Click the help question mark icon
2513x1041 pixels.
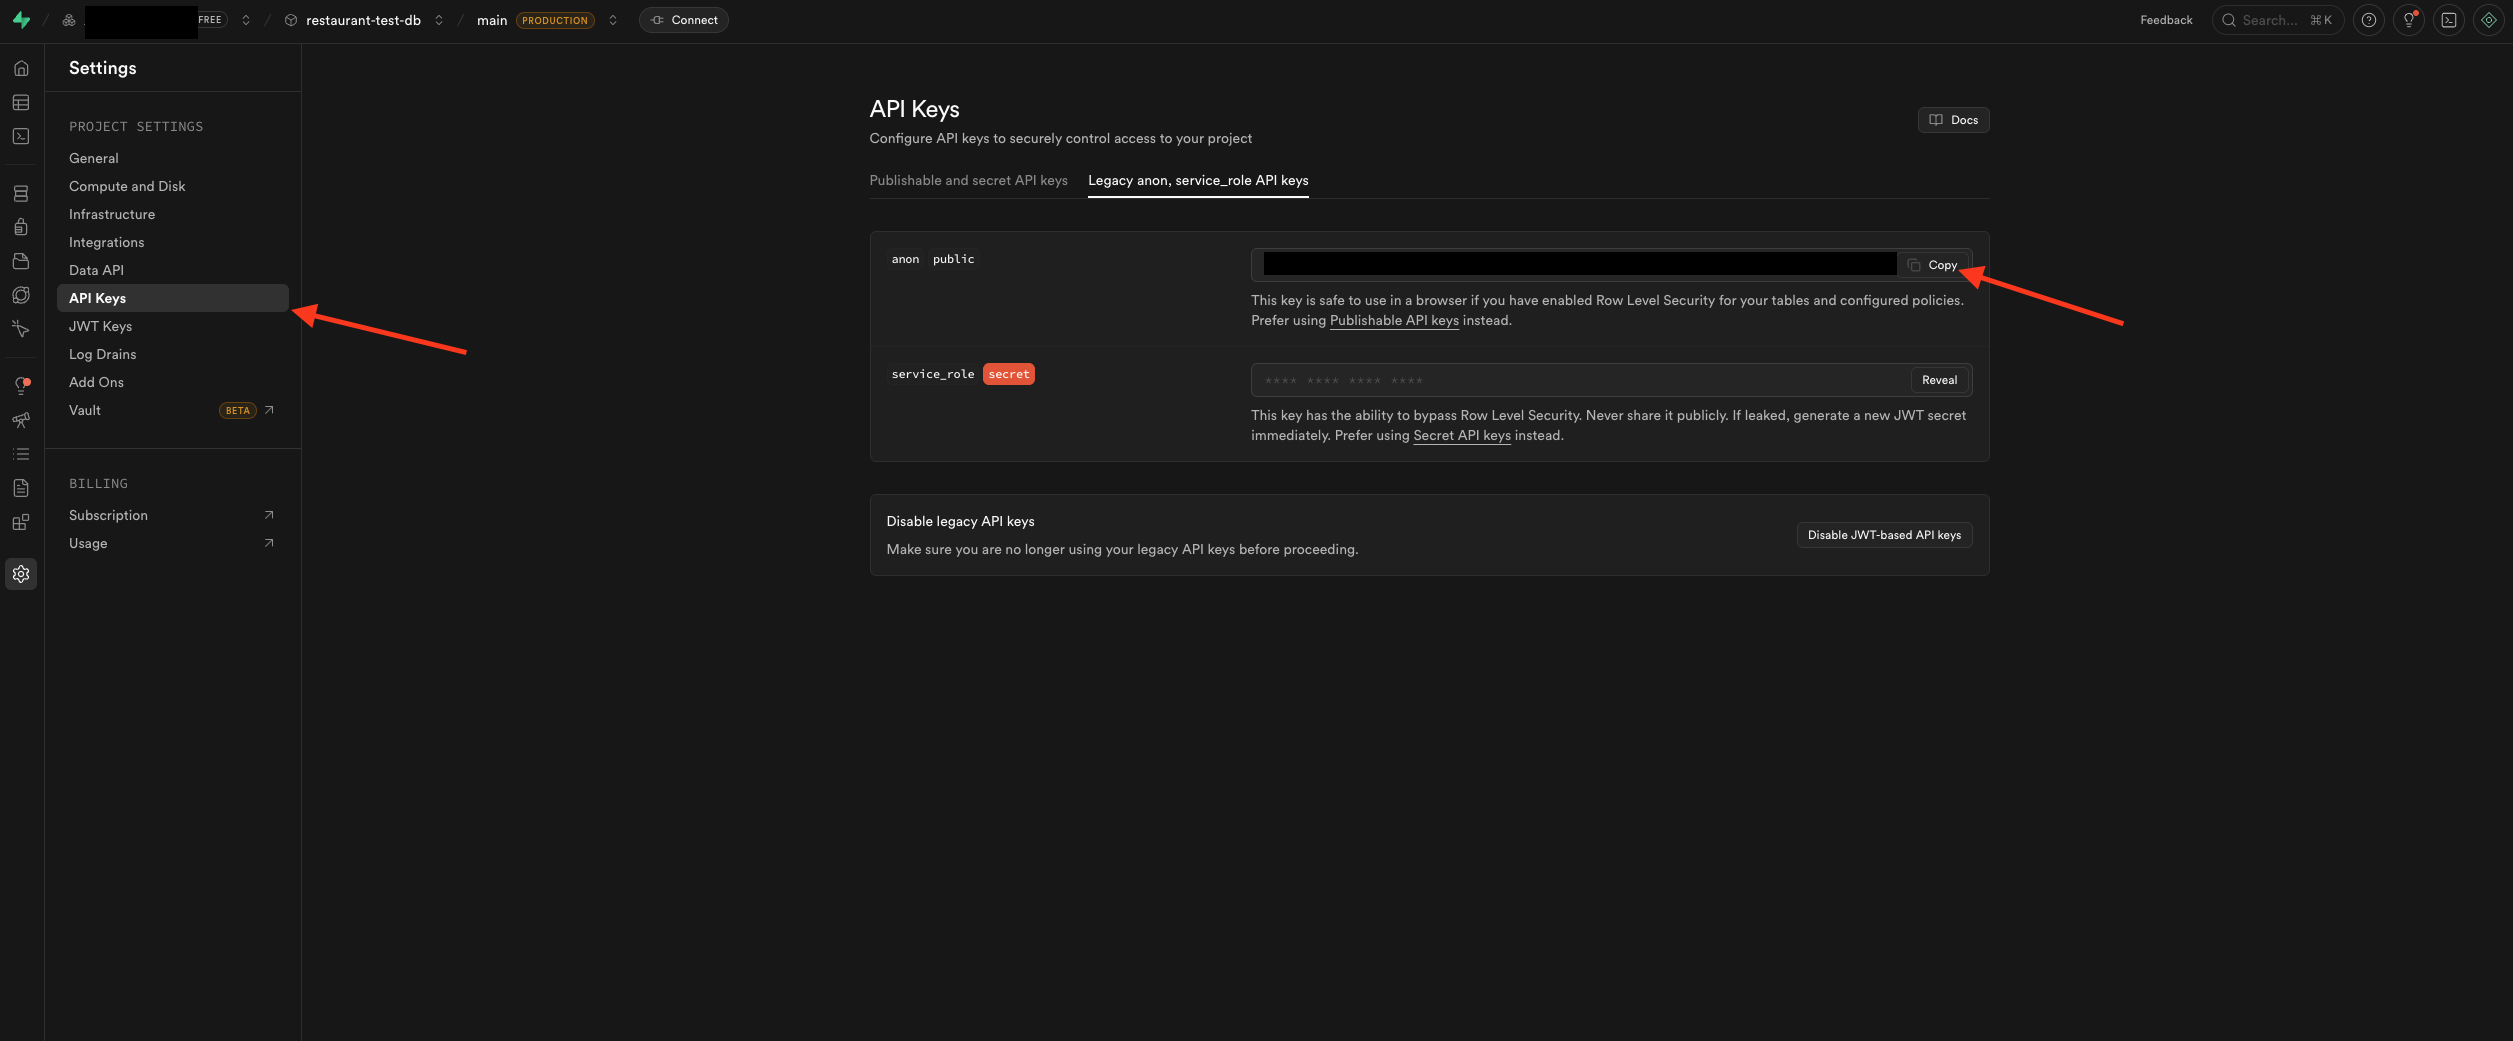pos(2368,20)
